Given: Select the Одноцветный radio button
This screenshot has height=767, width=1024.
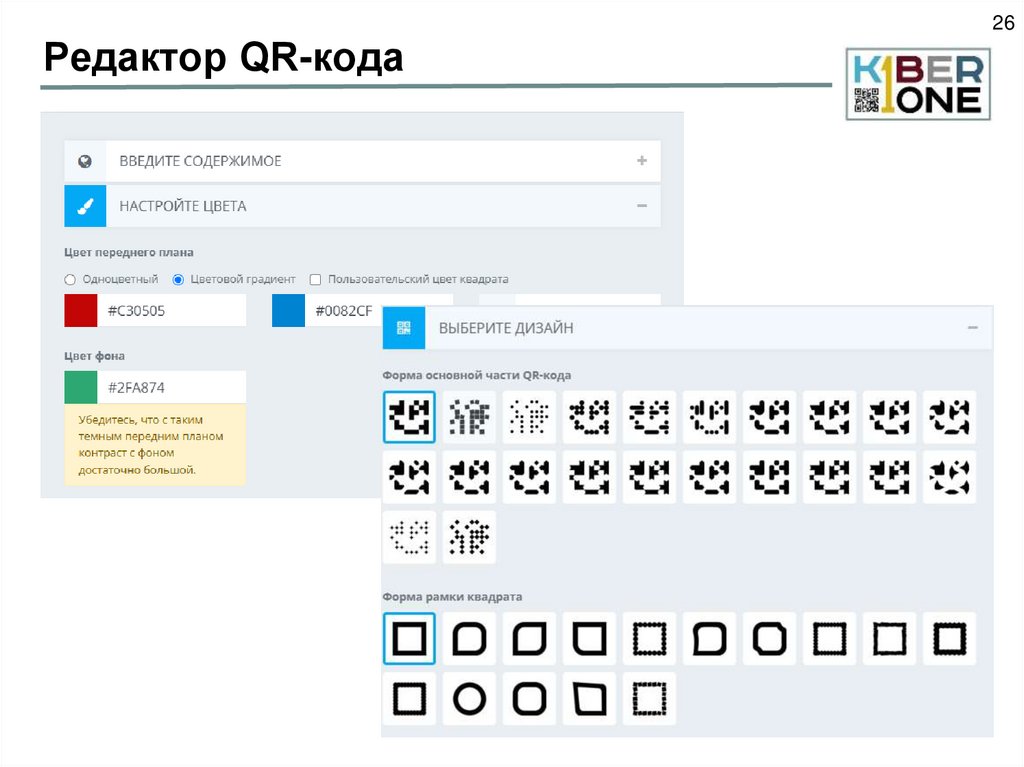Looking at the screenshot, I should tap(70, 280).
